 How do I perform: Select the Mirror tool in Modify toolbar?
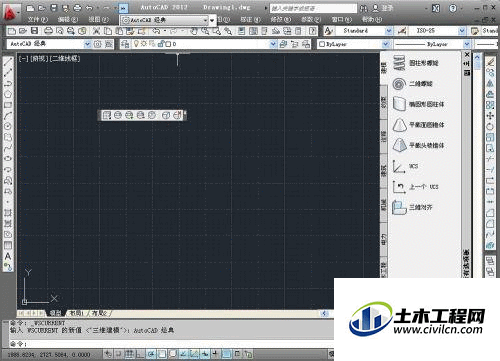tap(490, 83)
